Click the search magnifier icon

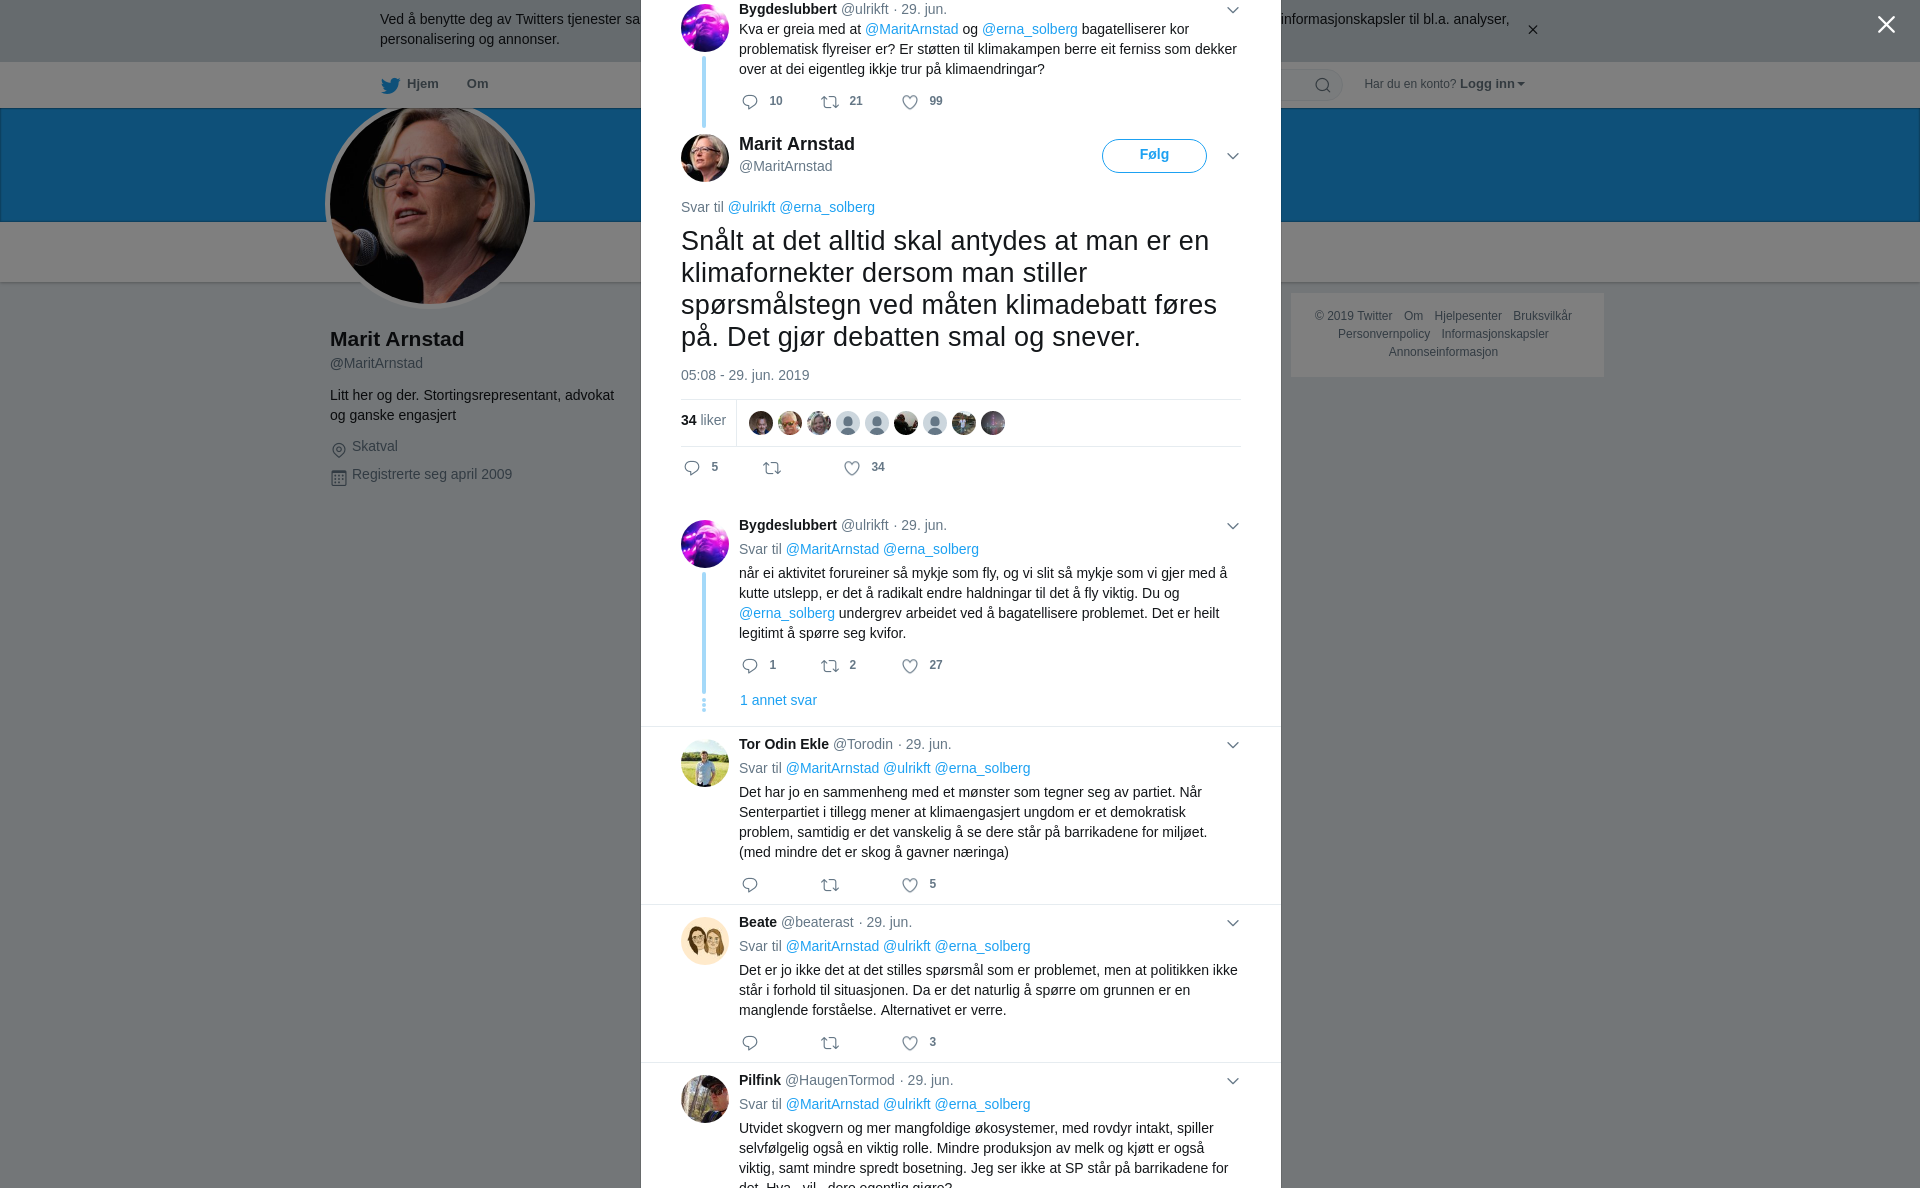[1323, 85]
